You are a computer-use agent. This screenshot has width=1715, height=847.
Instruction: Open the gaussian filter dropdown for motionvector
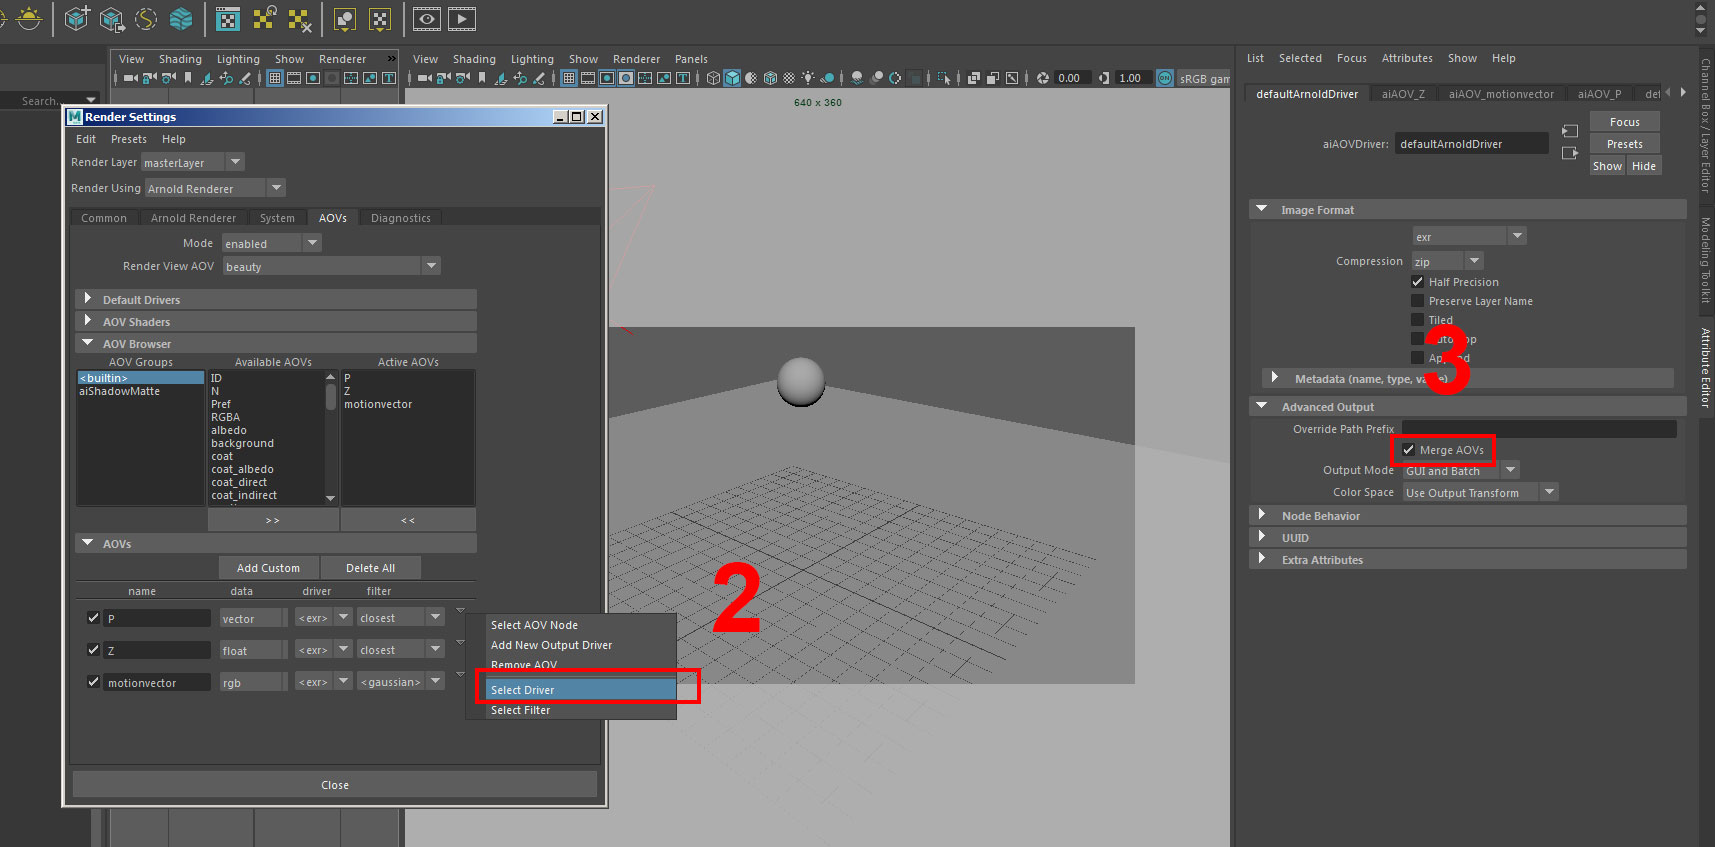435,682
